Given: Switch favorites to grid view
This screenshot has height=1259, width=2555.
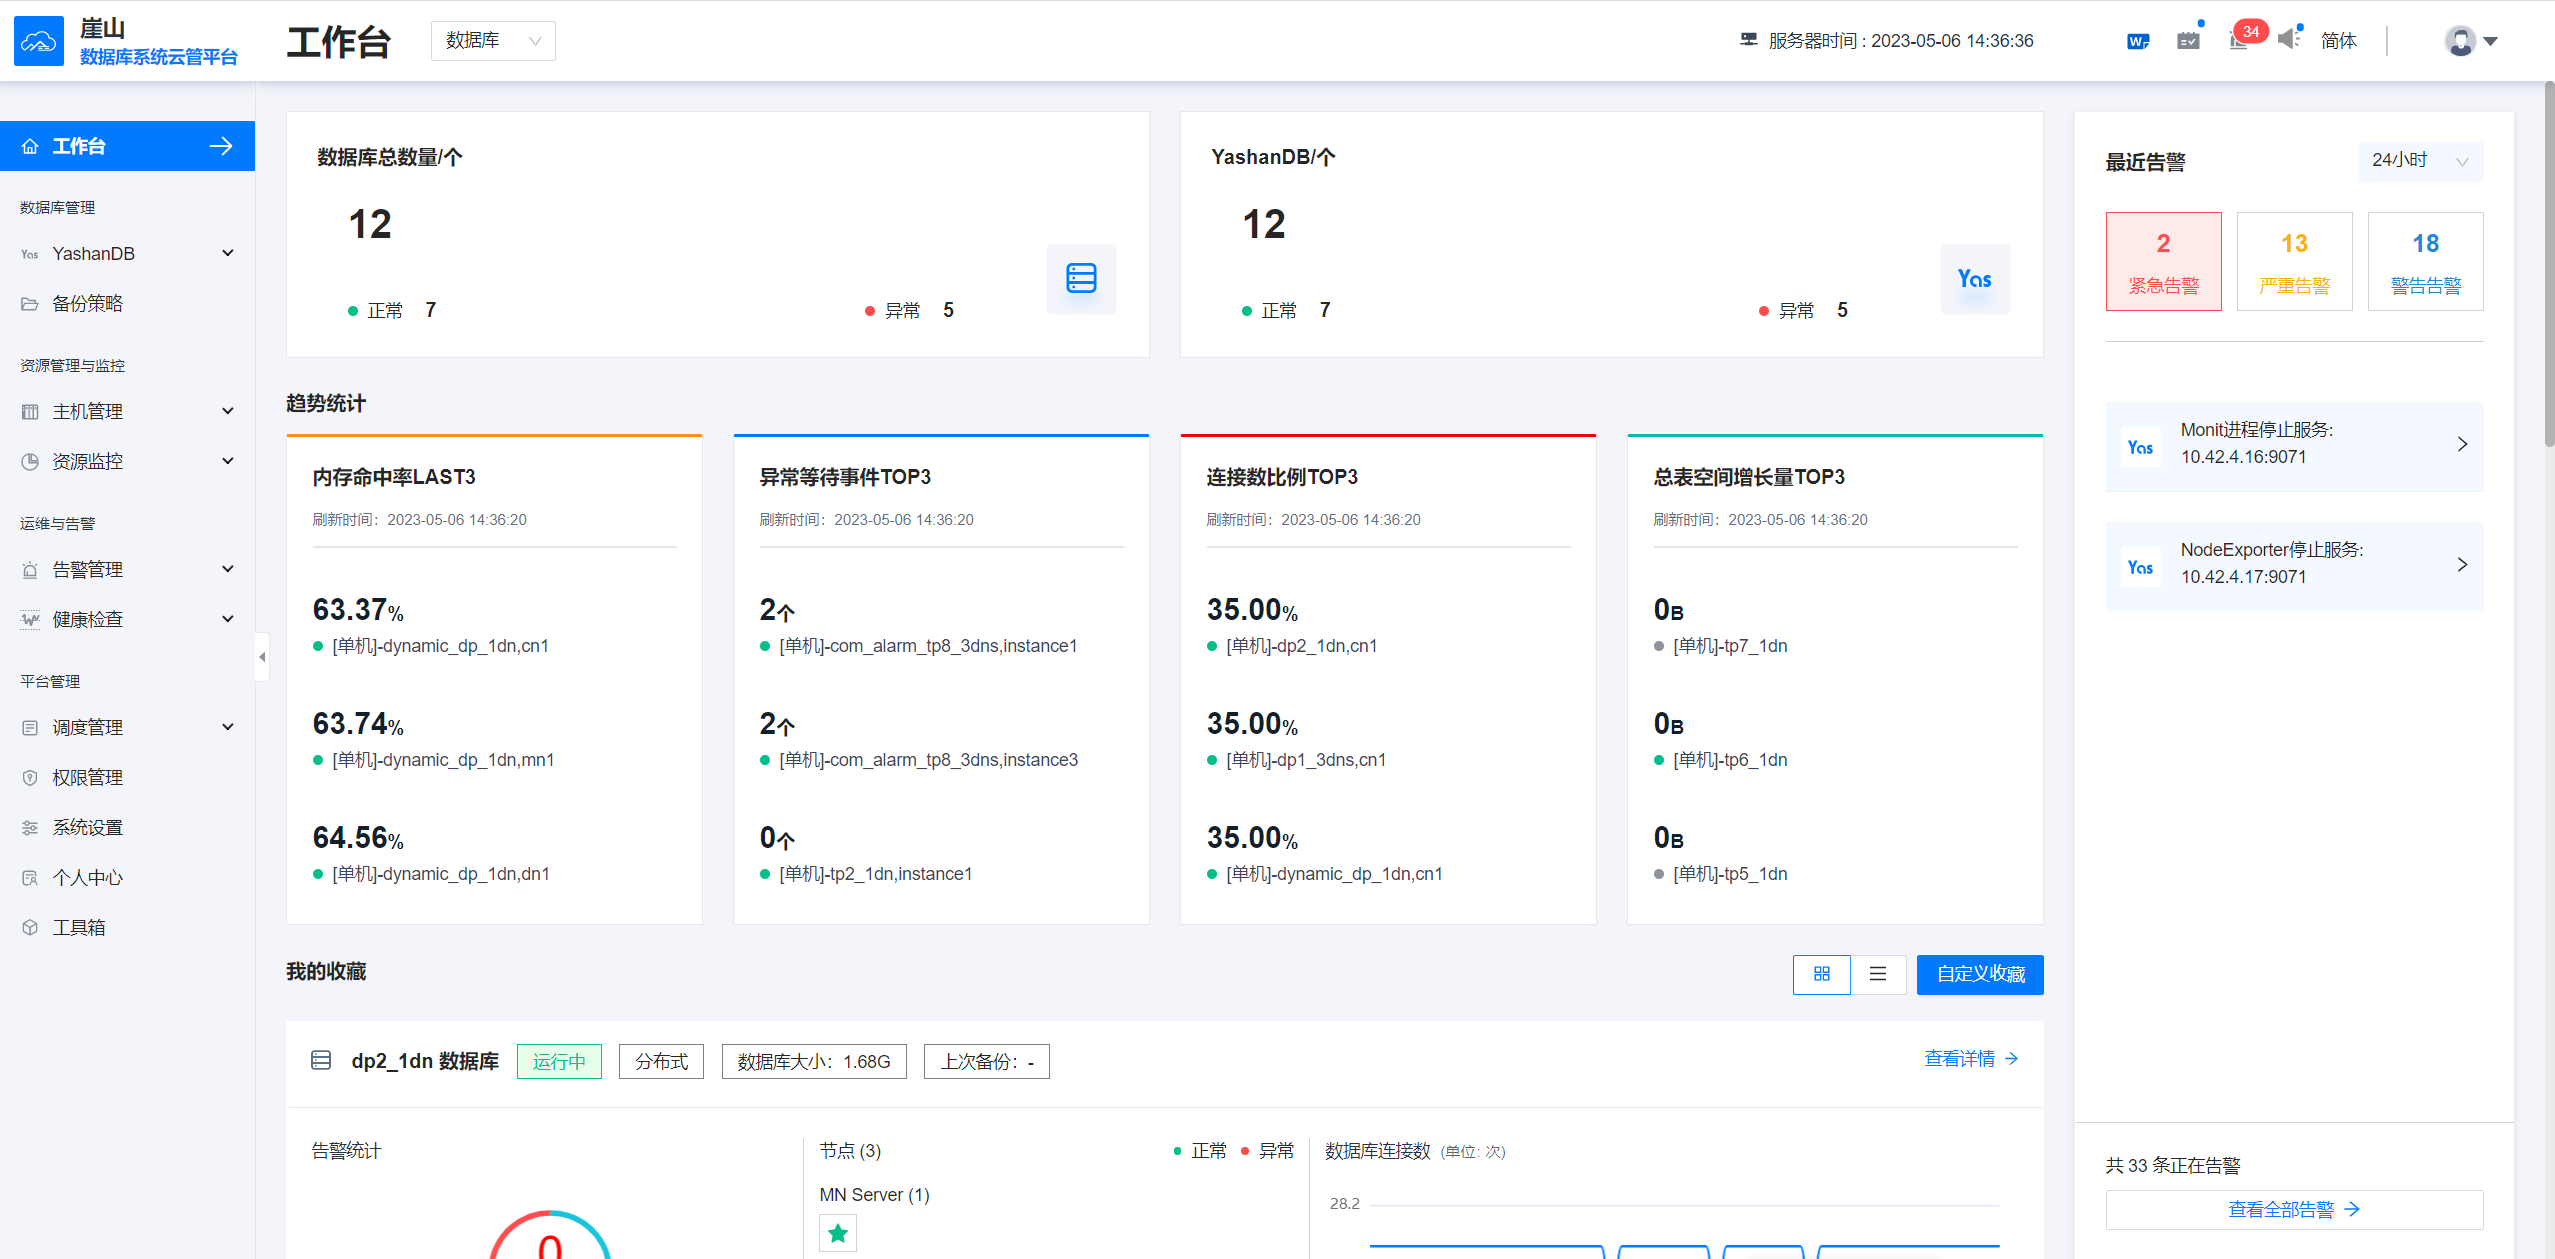Looking at the screenshot, I should point(1821,974).
